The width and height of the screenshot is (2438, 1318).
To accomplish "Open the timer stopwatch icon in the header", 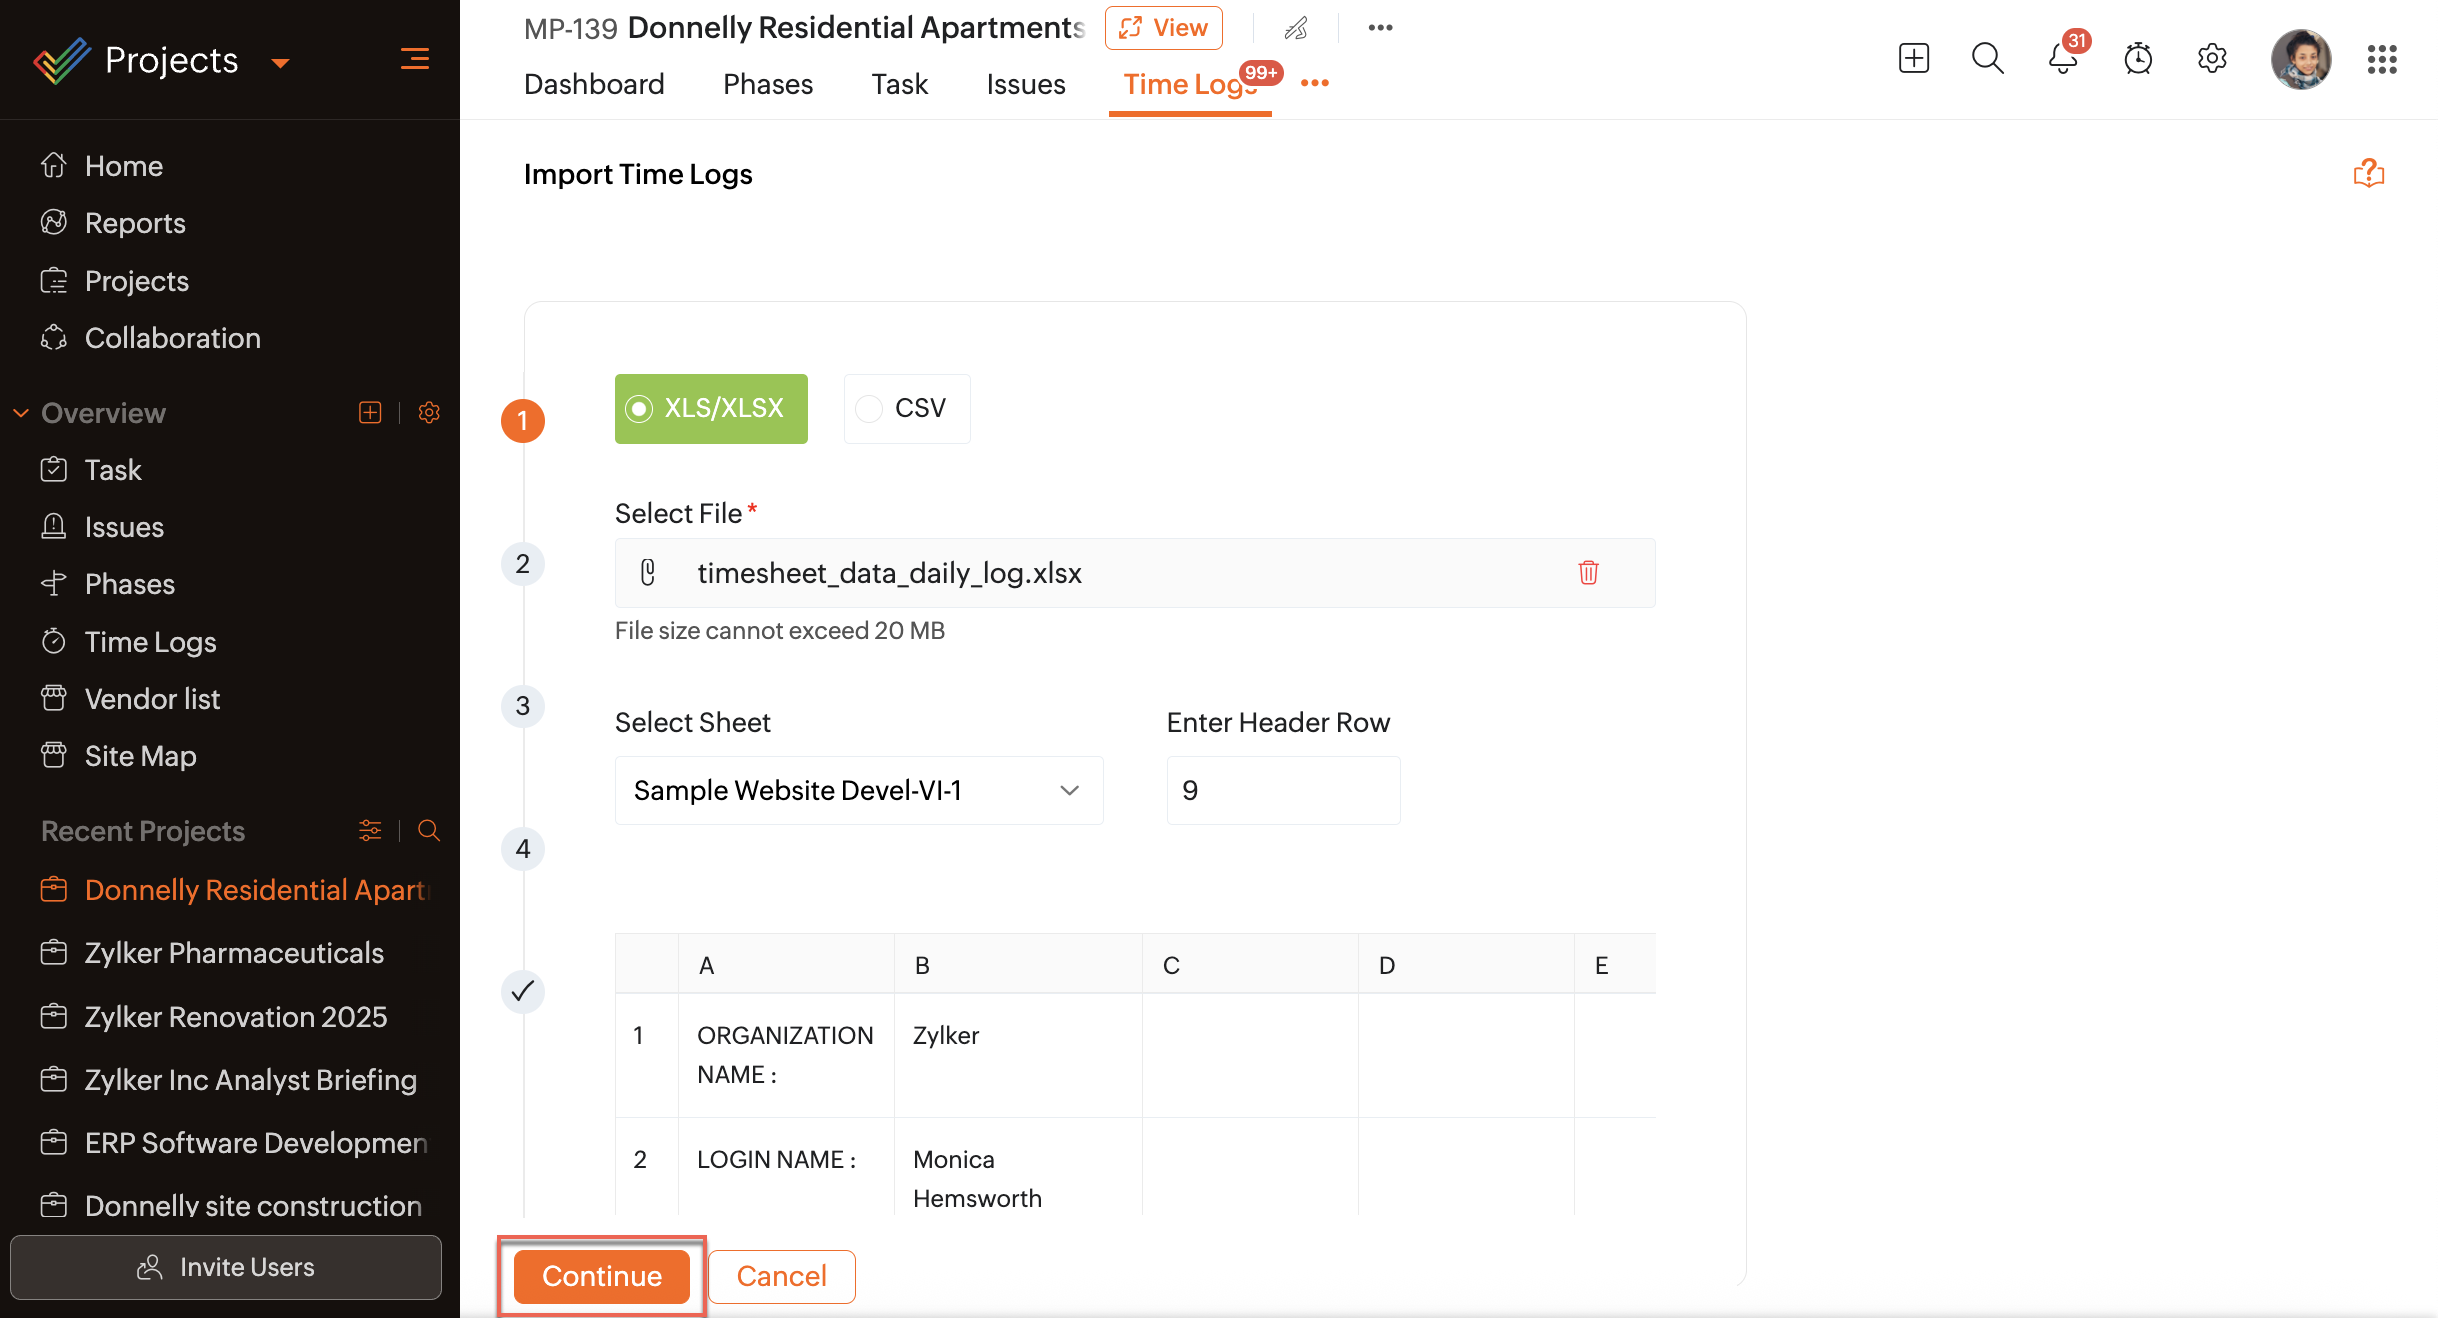I will pos(2138,58).
